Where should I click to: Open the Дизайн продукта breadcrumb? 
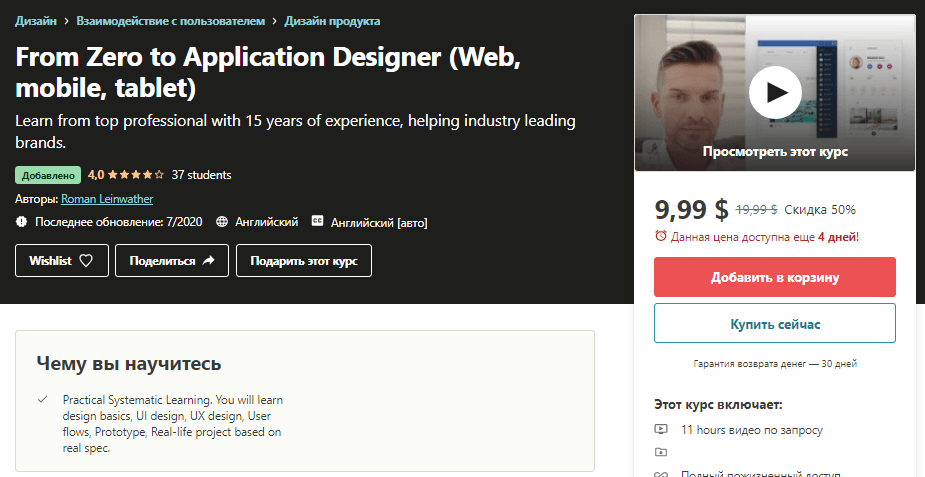[x=332, y=21]
